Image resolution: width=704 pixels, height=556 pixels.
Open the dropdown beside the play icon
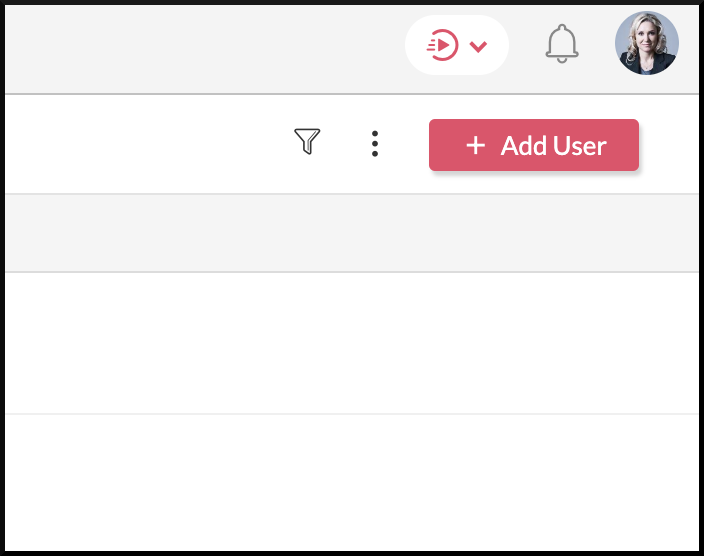478,46
